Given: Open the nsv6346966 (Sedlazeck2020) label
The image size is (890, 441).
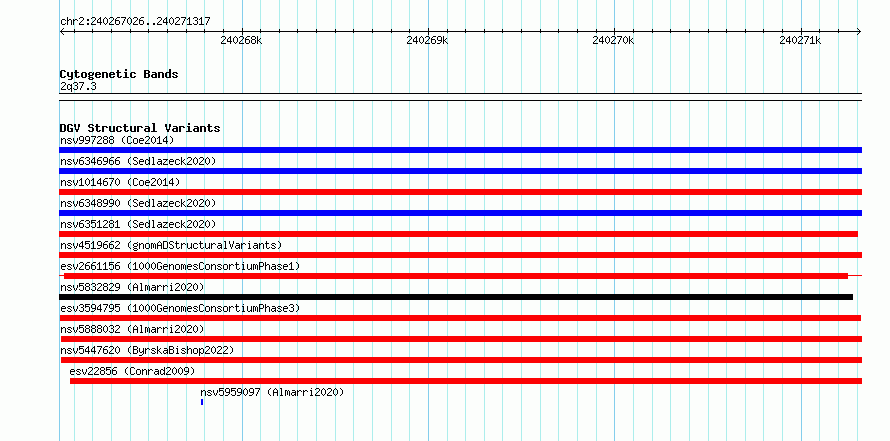Looking at the screenshot, I should (x=138, y=161).
